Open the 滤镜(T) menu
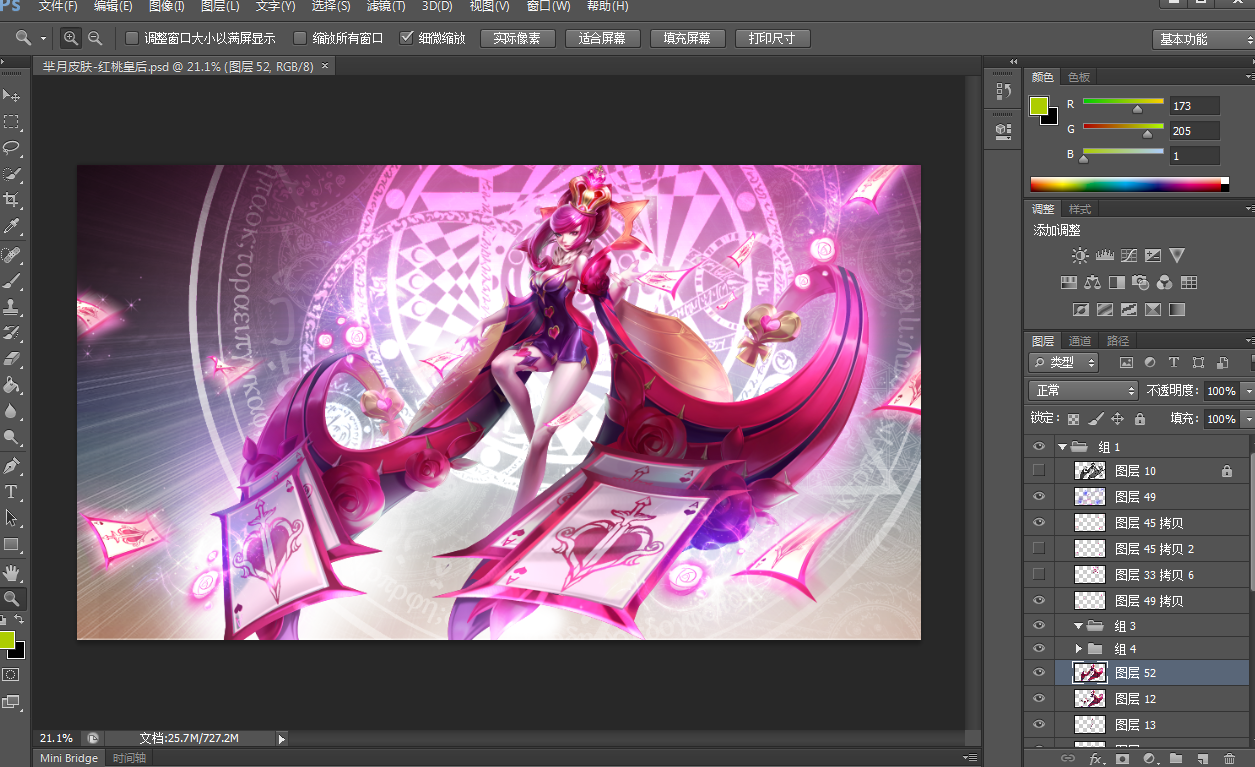 [x=386, y=6]
